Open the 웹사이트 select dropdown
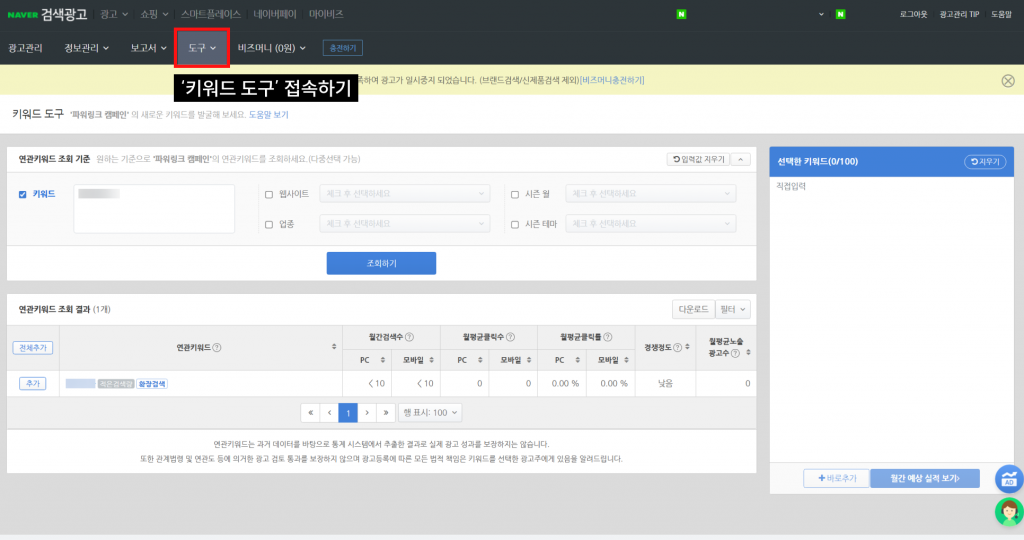 coord(405,193)
